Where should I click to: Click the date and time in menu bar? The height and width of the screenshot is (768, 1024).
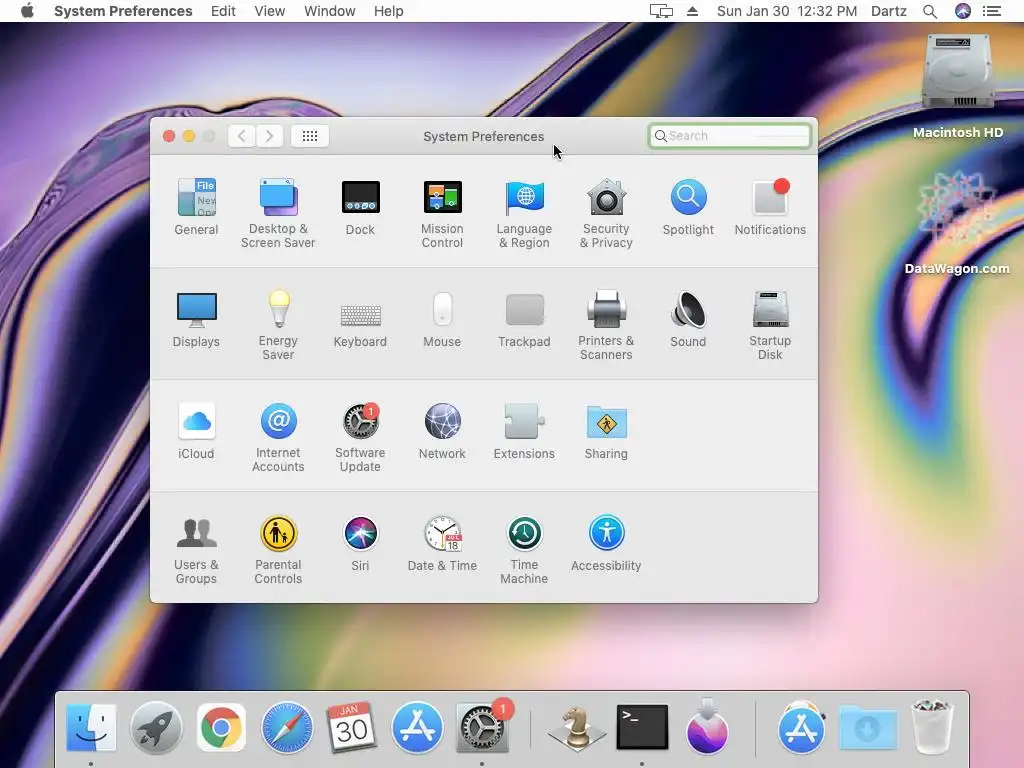(787, 11)
